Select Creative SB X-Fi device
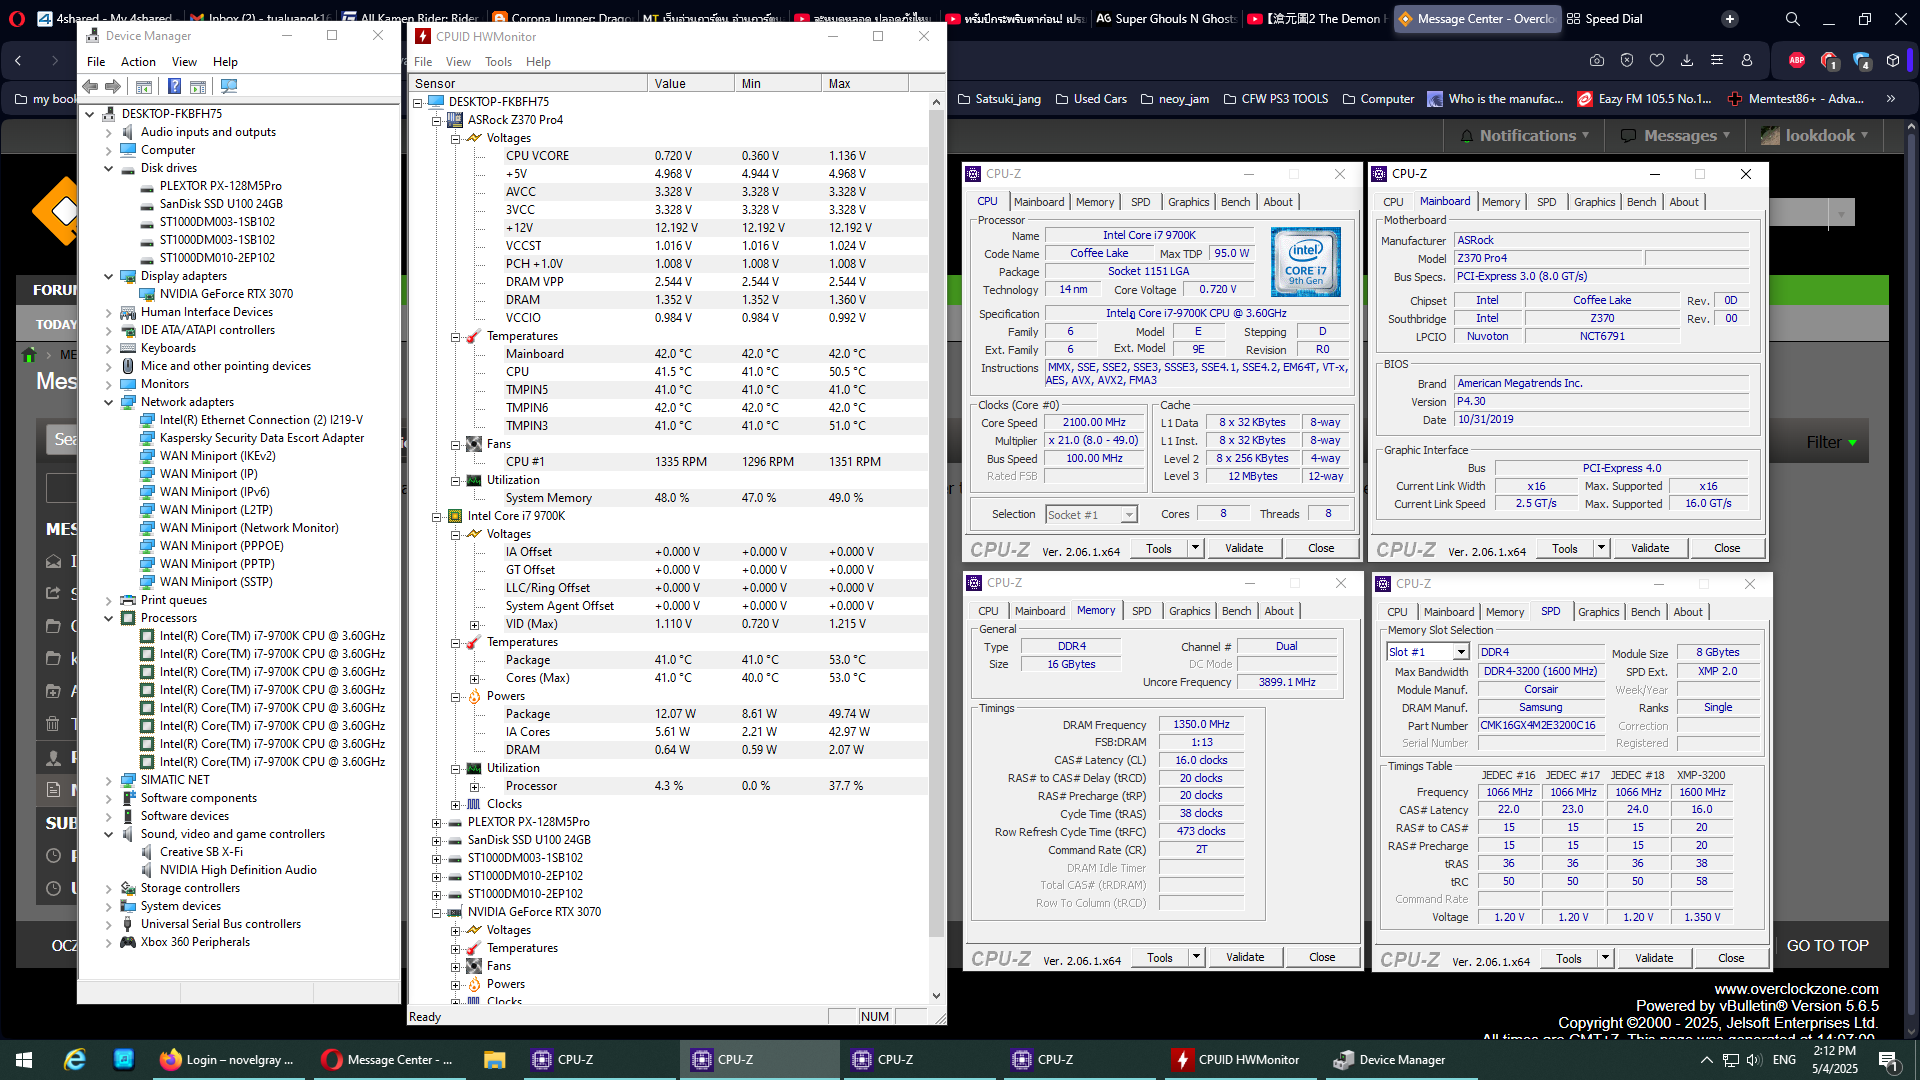1920x1080 pixels. tap(201, 852)
